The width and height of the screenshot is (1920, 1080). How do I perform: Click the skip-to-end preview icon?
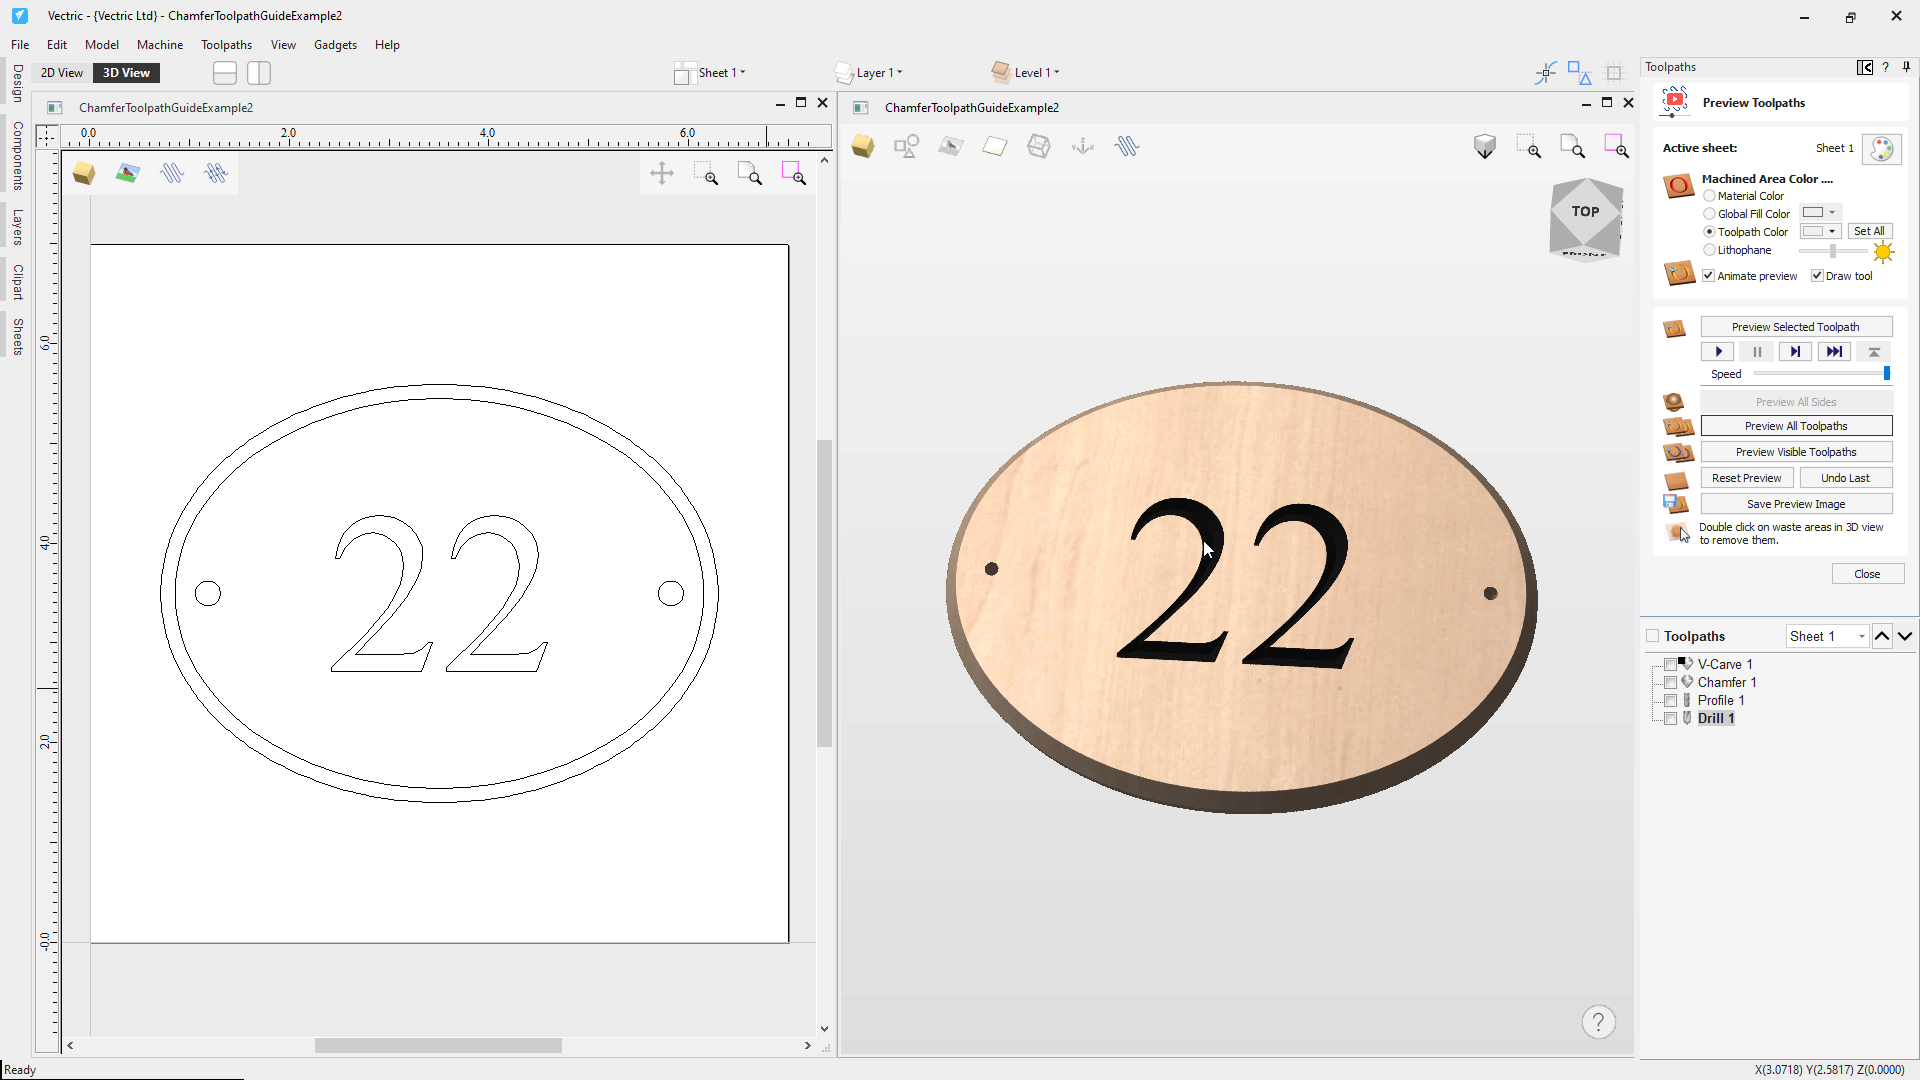click(1834, 352)
